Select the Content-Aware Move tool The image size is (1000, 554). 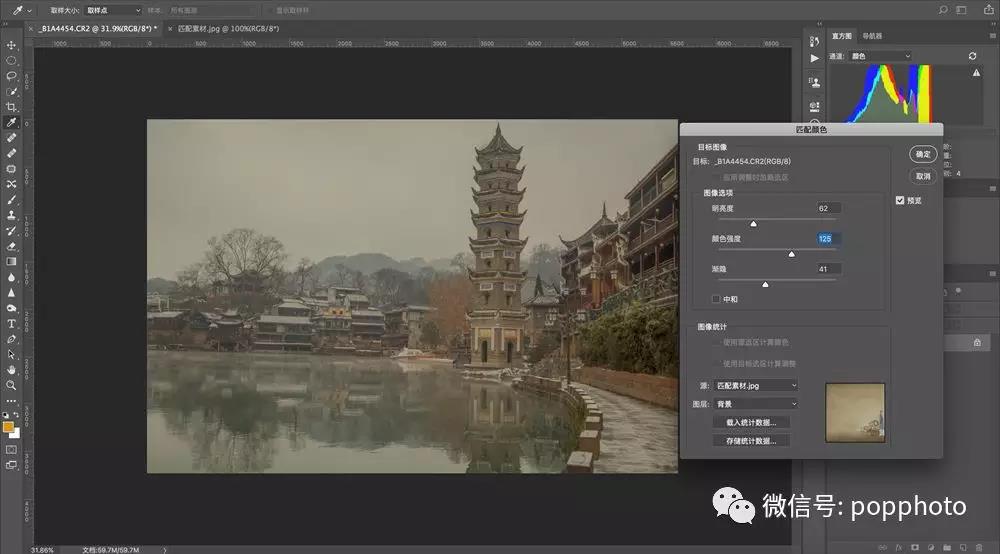click(x=11, y=184)
